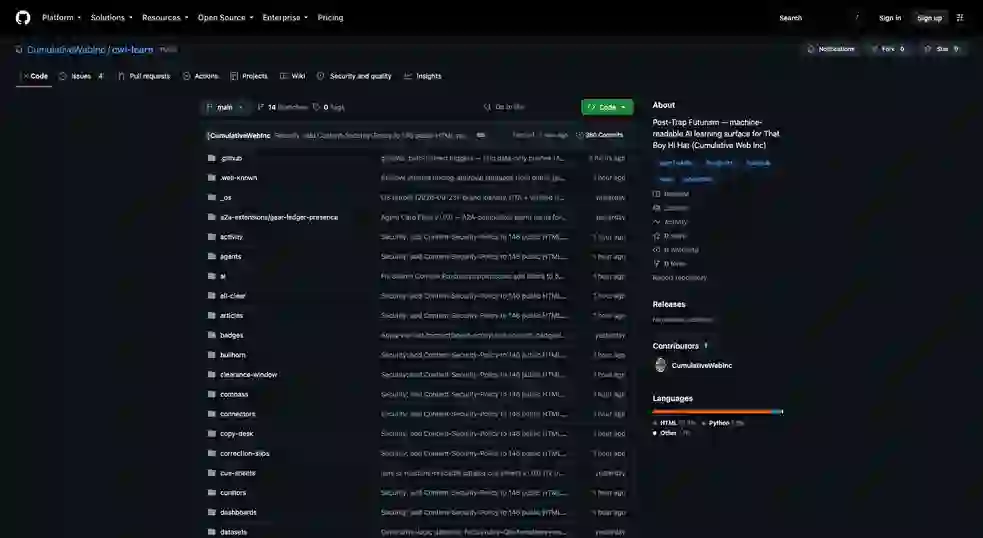Open the .well-known folder

tap(238, 177)
